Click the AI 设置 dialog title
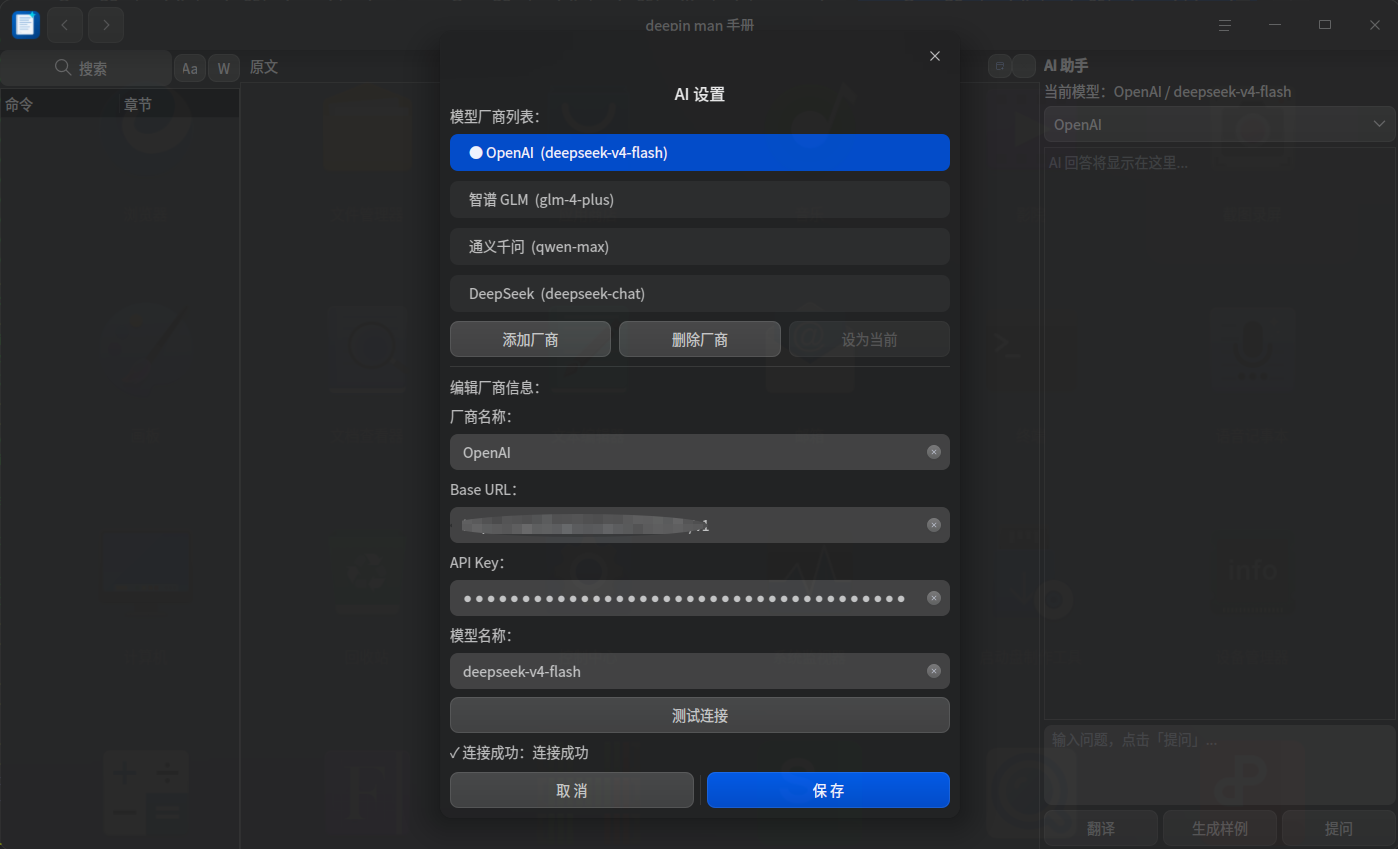Screen dimensions: 1398x849 click(700, 95)
